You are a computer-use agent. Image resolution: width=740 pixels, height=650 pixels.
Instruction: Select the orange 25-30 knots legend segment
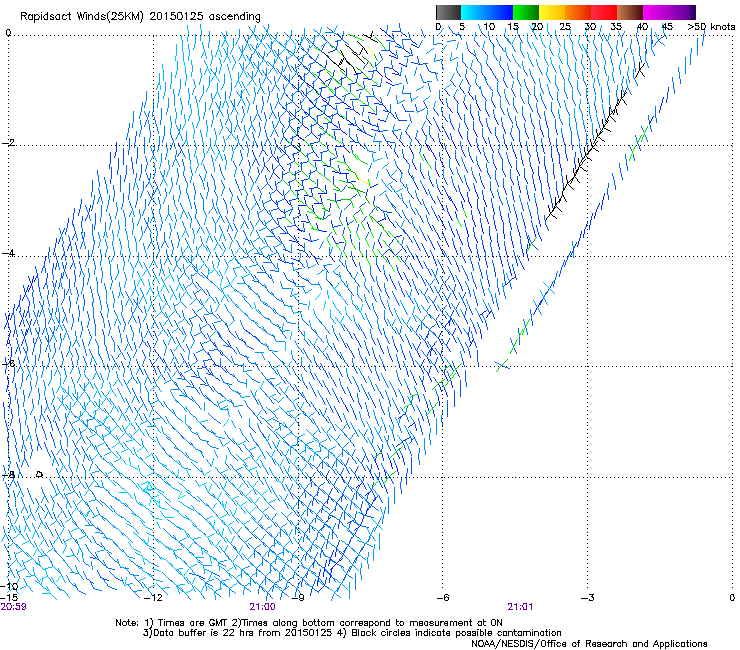tap(578, 12)
